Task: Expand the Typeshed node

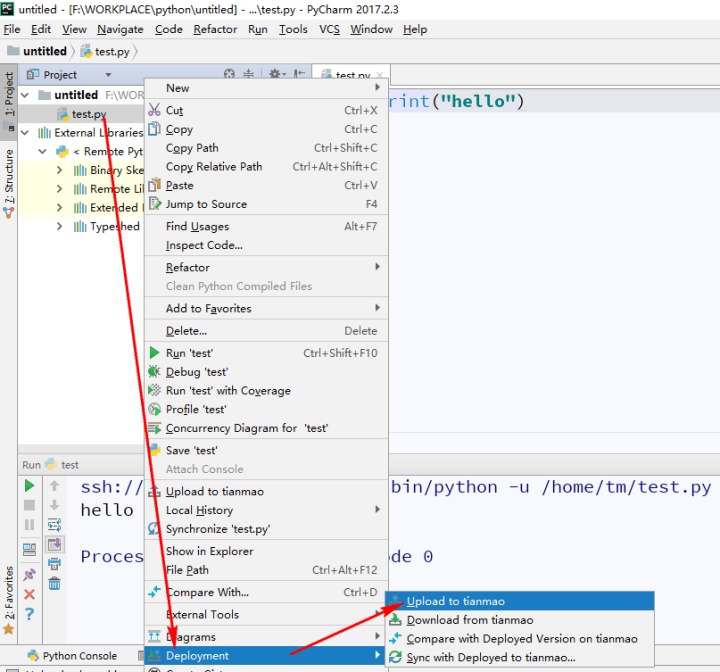Action: tap(59, 226)
